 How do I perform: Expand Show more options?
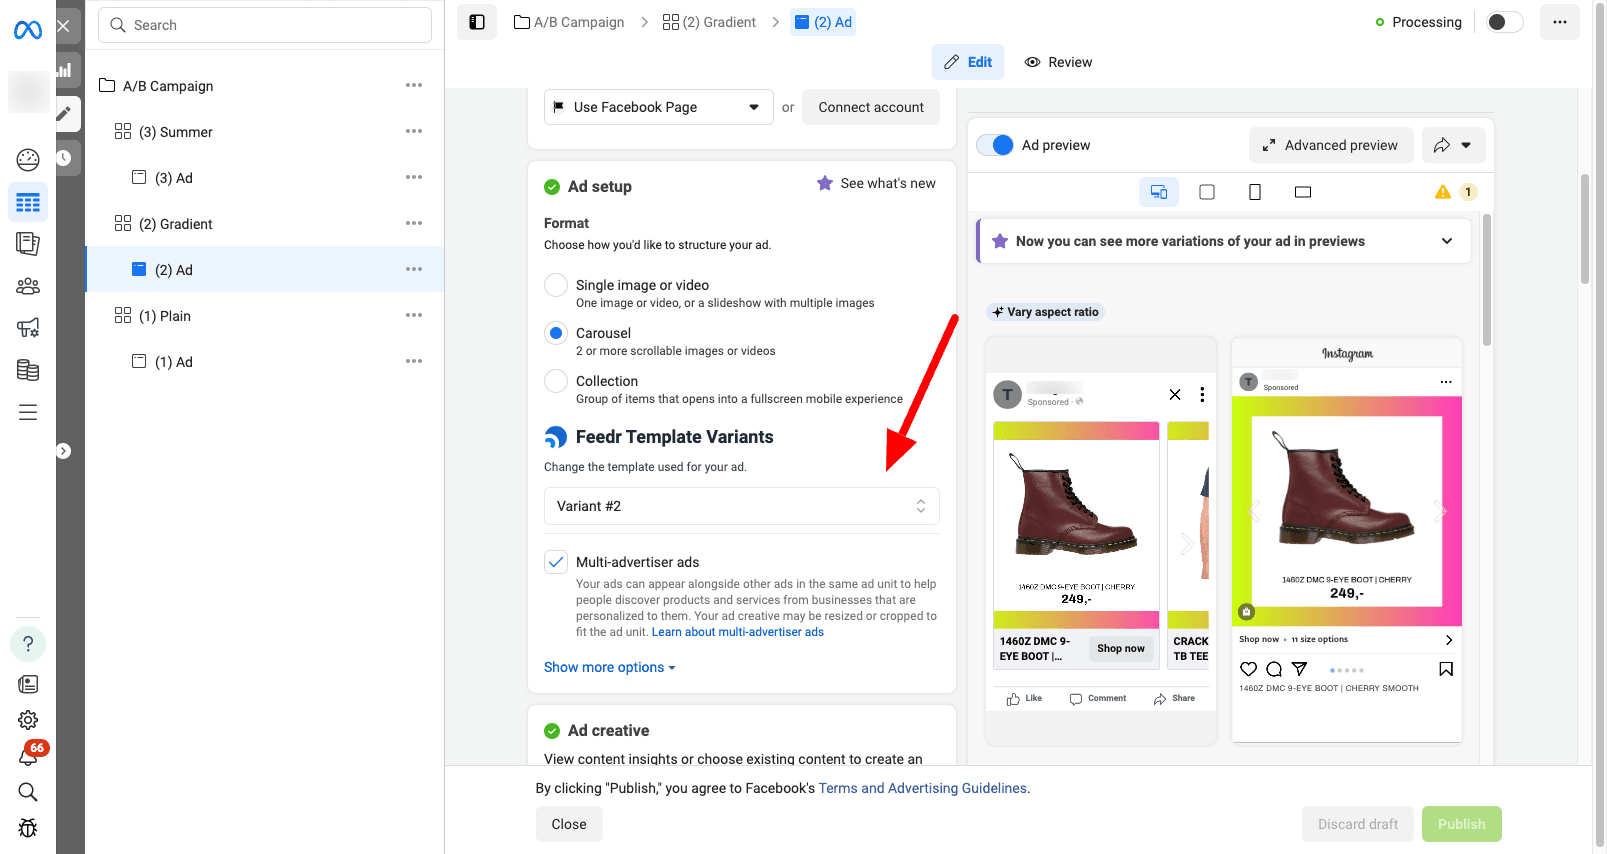609,667
